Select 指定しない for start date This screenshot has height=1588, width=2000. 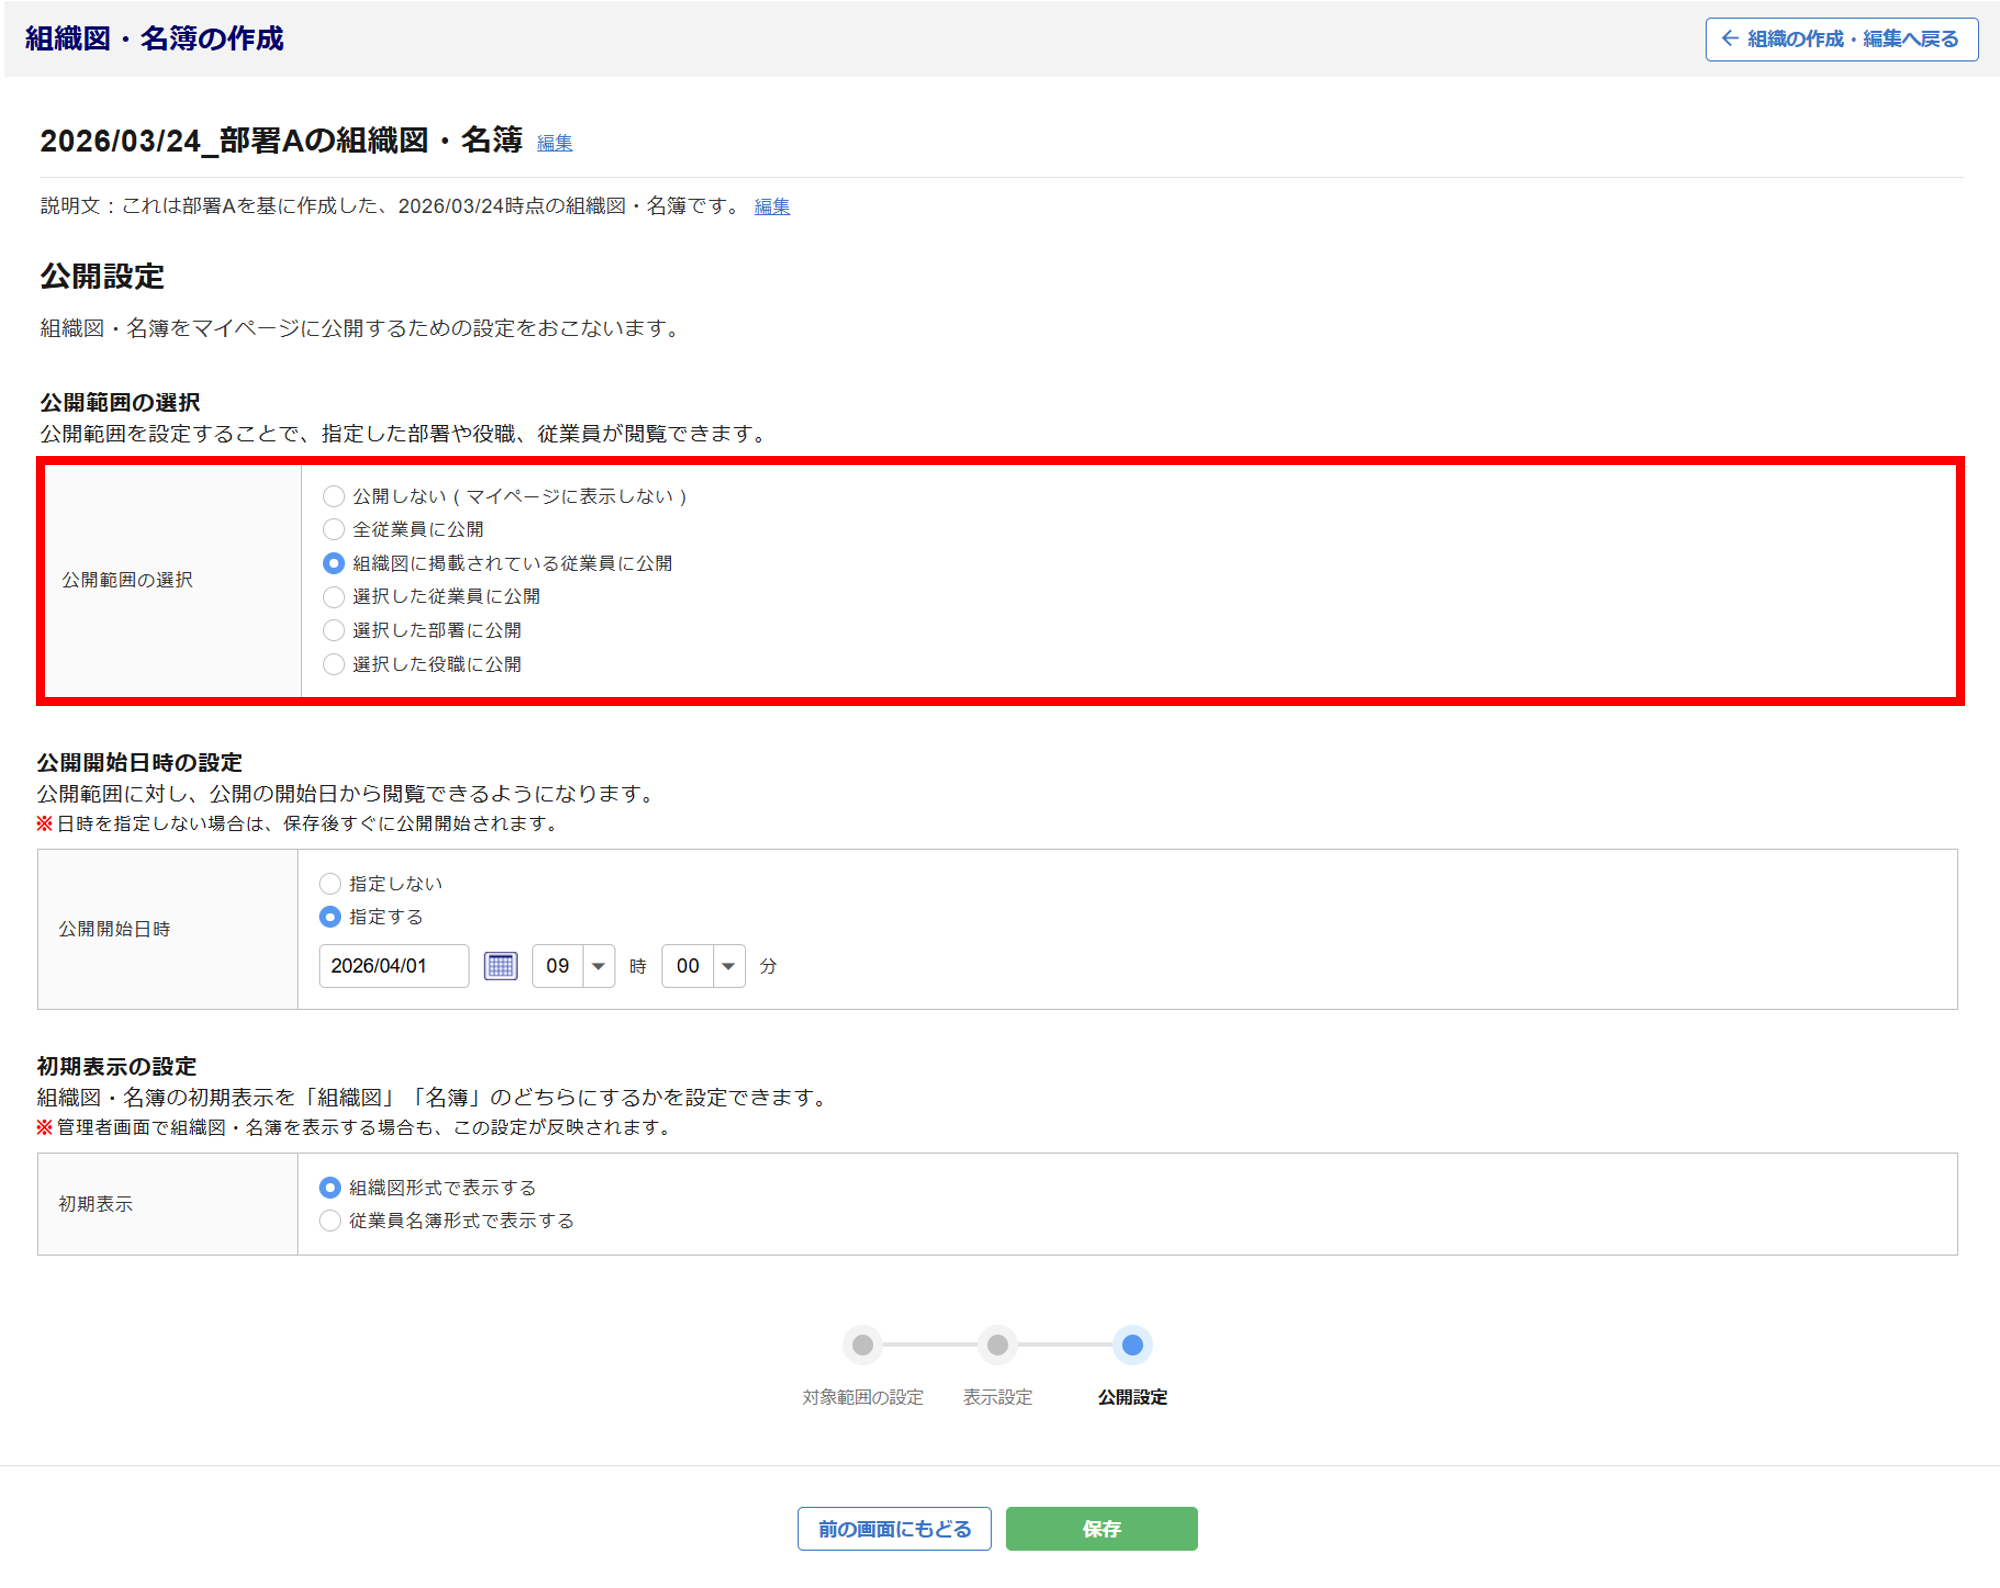[330, 884]
